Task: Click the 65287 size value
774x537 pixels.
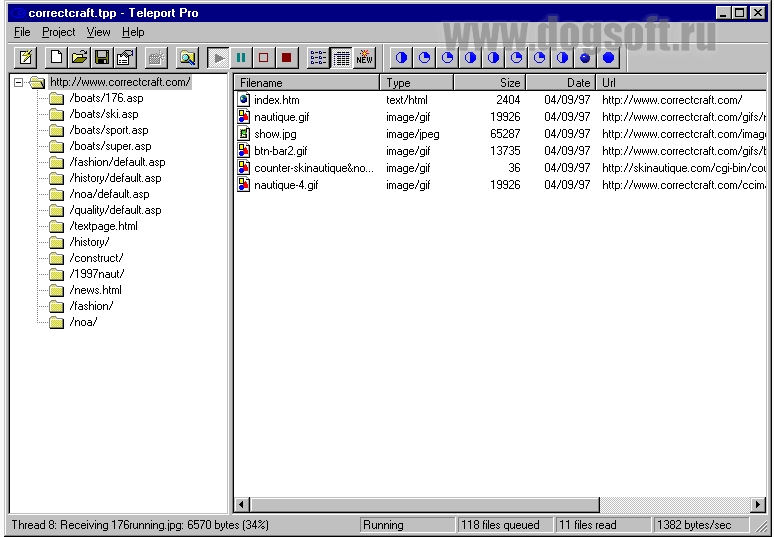Action: click(505, 134)
